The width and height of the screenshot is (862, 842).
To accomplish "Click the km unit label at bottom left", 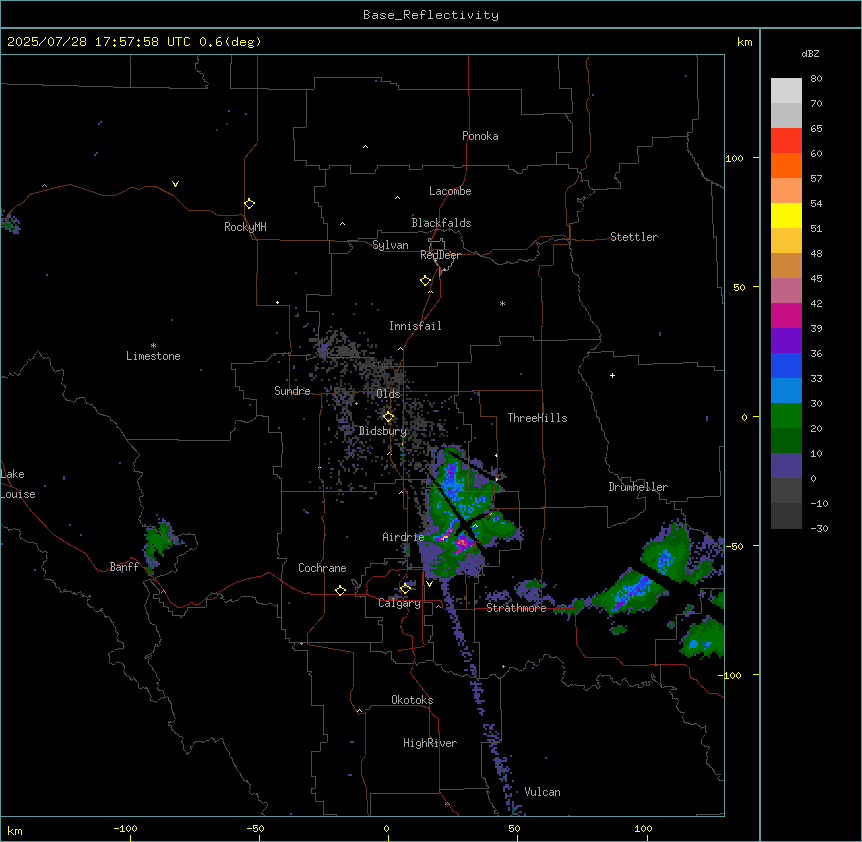I will [x=15, y=830].
